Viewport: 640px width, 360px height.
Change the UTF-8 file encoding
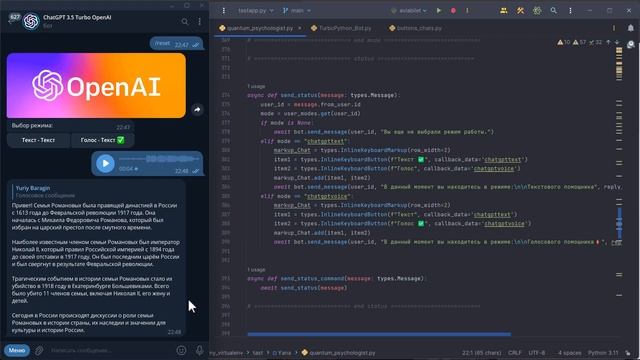pyautogui.click(x=537, y=353)
